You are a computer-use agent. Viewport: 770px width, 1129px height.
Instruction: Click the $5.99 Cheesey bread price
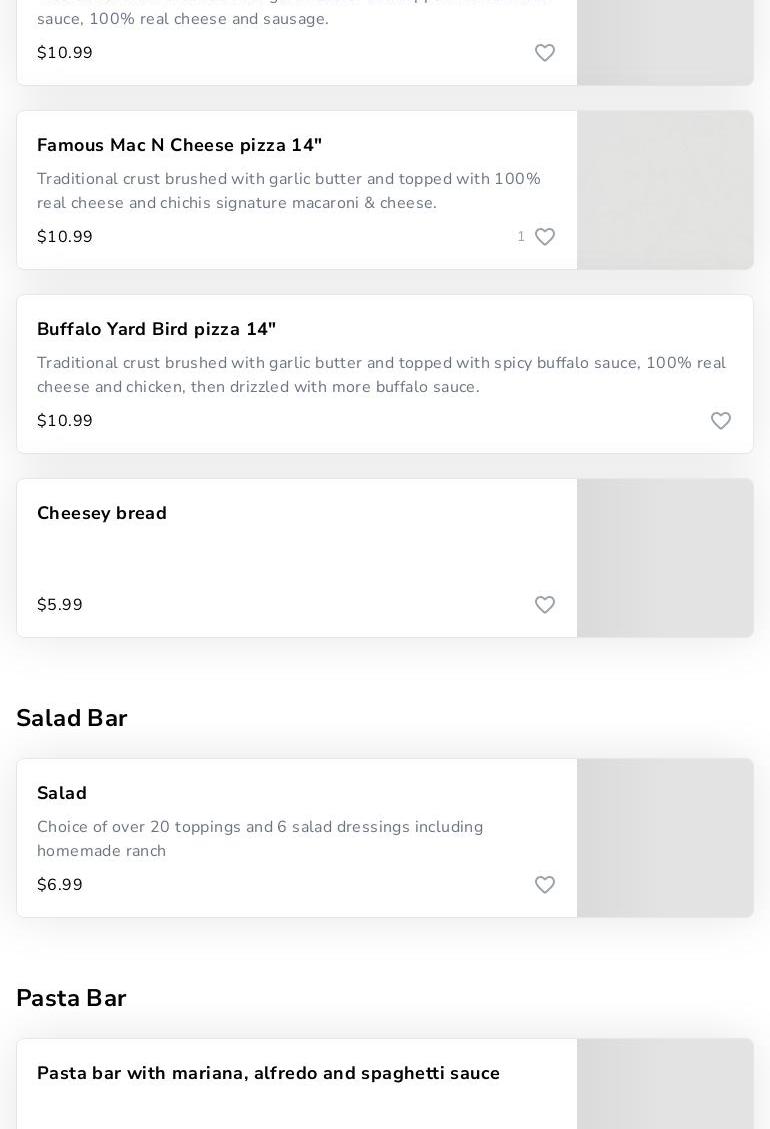[x=60, y=605]
